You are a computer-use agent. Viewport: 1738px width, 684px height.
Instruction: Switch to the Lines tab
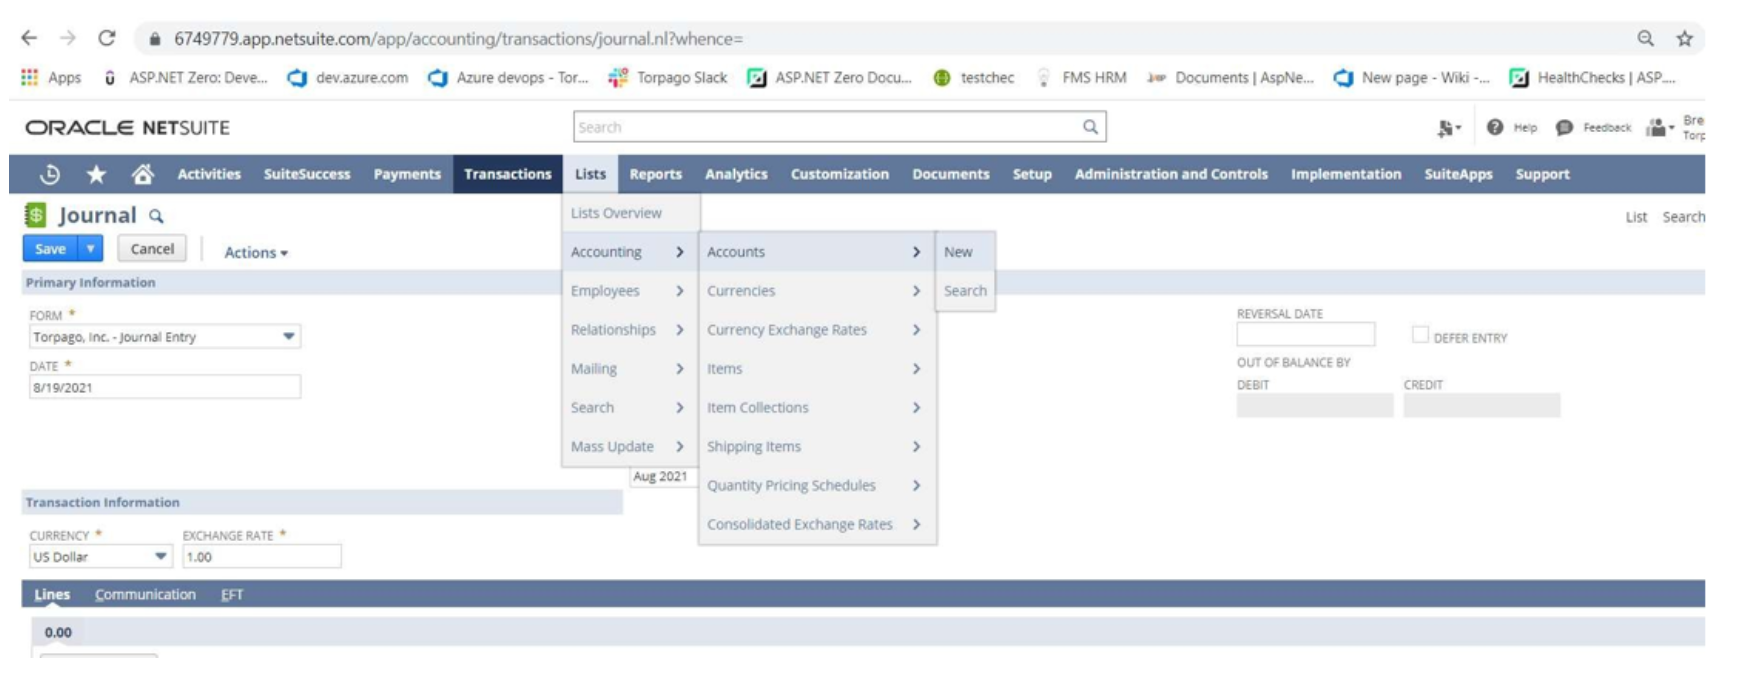(x=52, y=594)
